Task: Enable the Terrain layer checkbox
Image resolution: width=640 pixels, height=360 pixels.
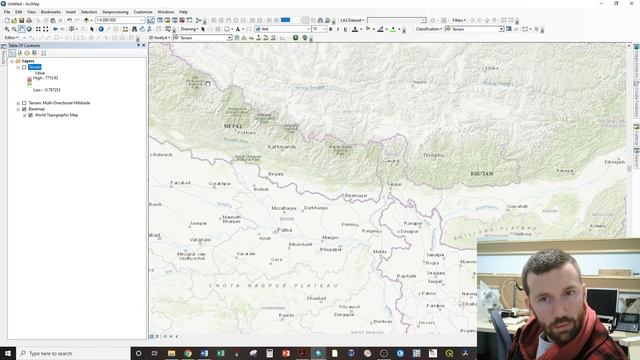Action: [24, 67]
